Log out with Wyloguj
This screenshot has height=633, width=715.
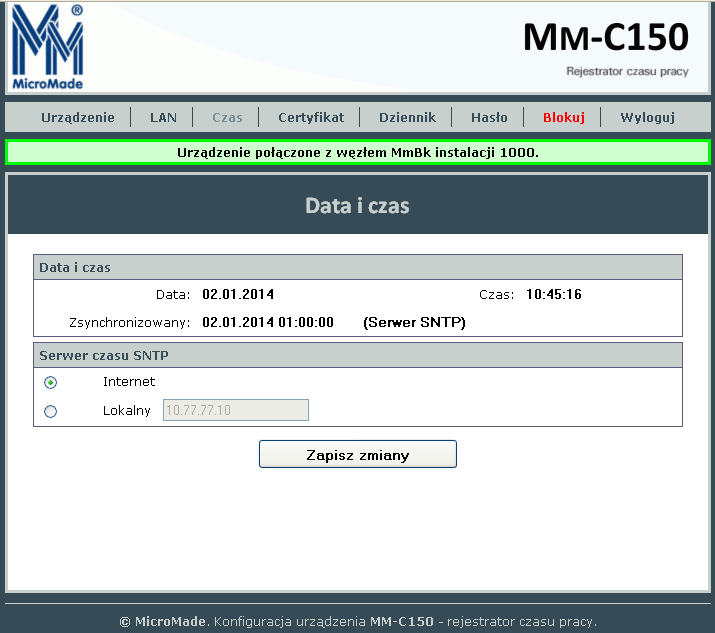tap(647, 118)
